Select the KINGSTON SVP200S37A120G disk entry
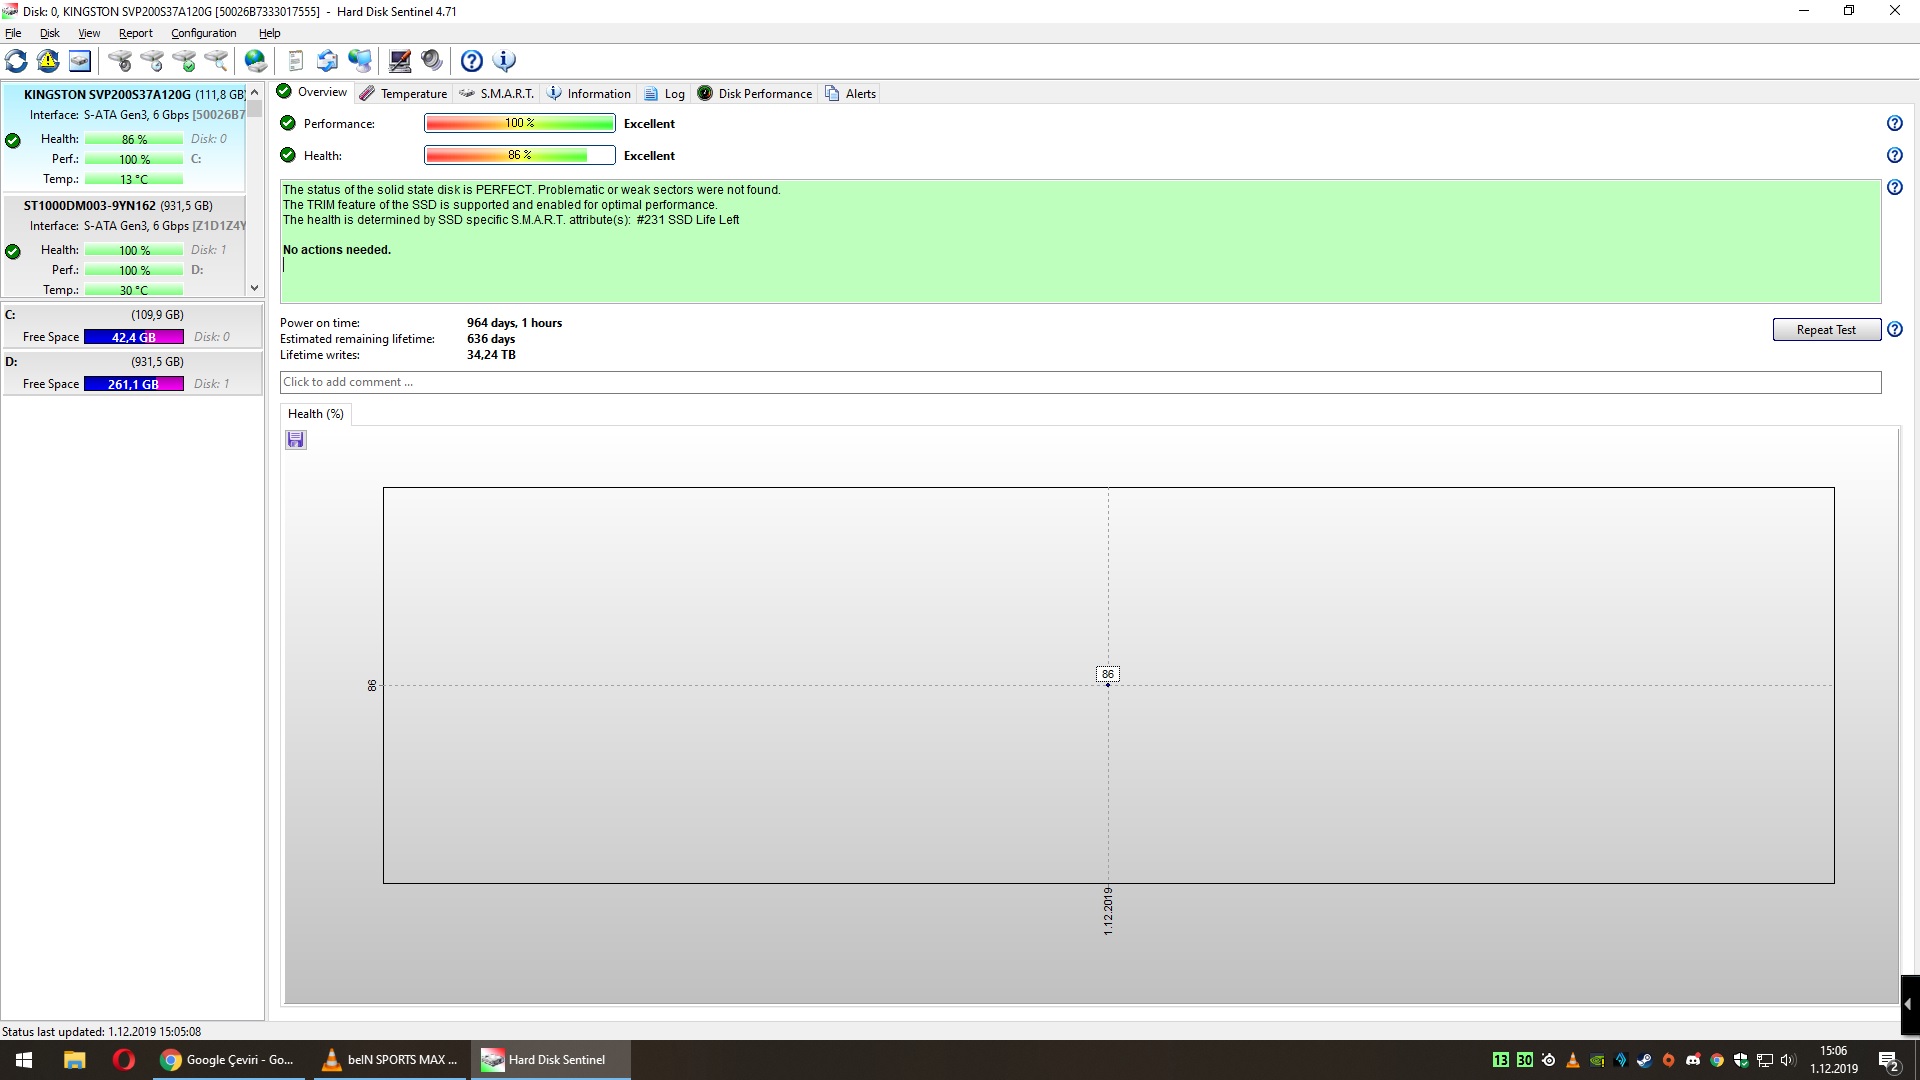 coord(125,138)
